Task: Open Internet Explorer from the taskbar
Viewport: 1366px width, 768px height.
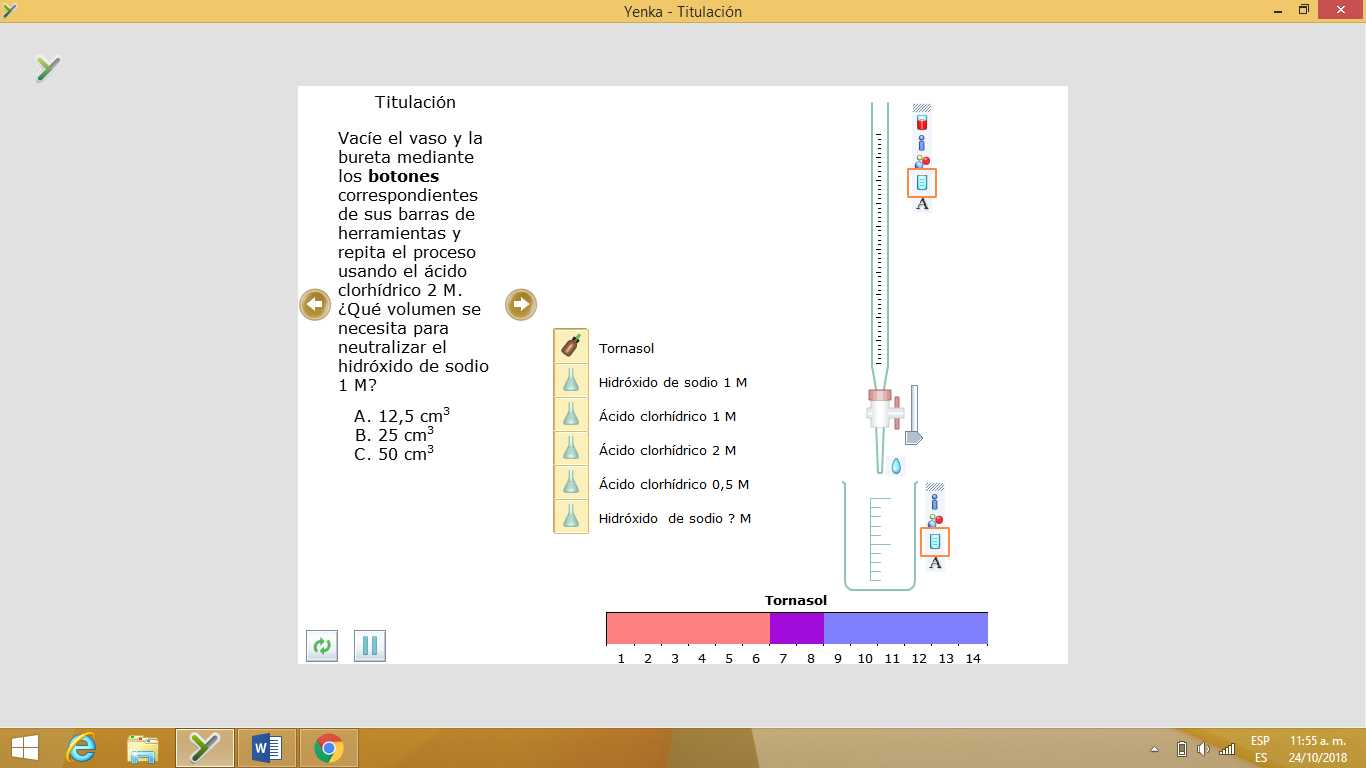Action: [x=82, y=747]
